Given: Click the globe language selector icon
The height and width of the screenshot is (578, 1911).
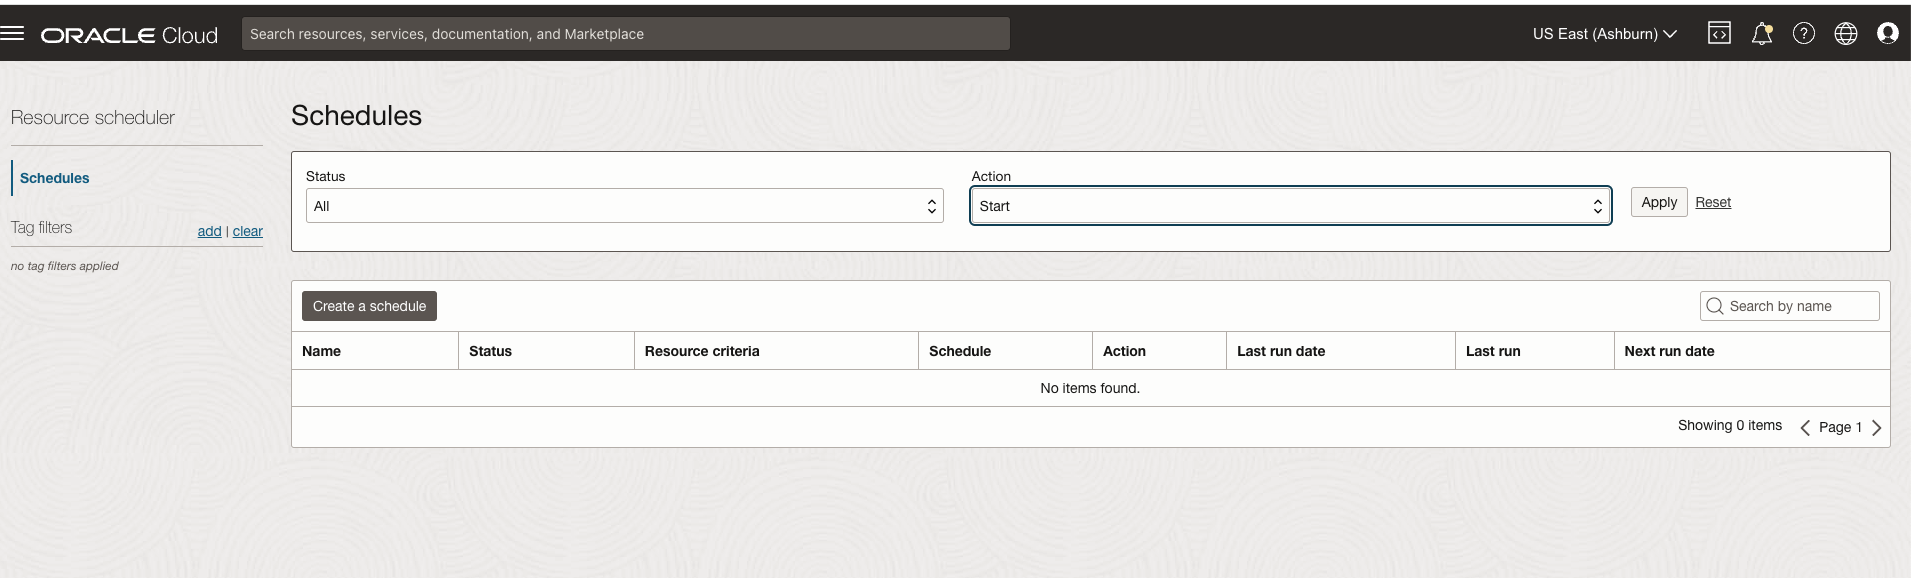Looking at the screenshot, I should coord(1846,34).
